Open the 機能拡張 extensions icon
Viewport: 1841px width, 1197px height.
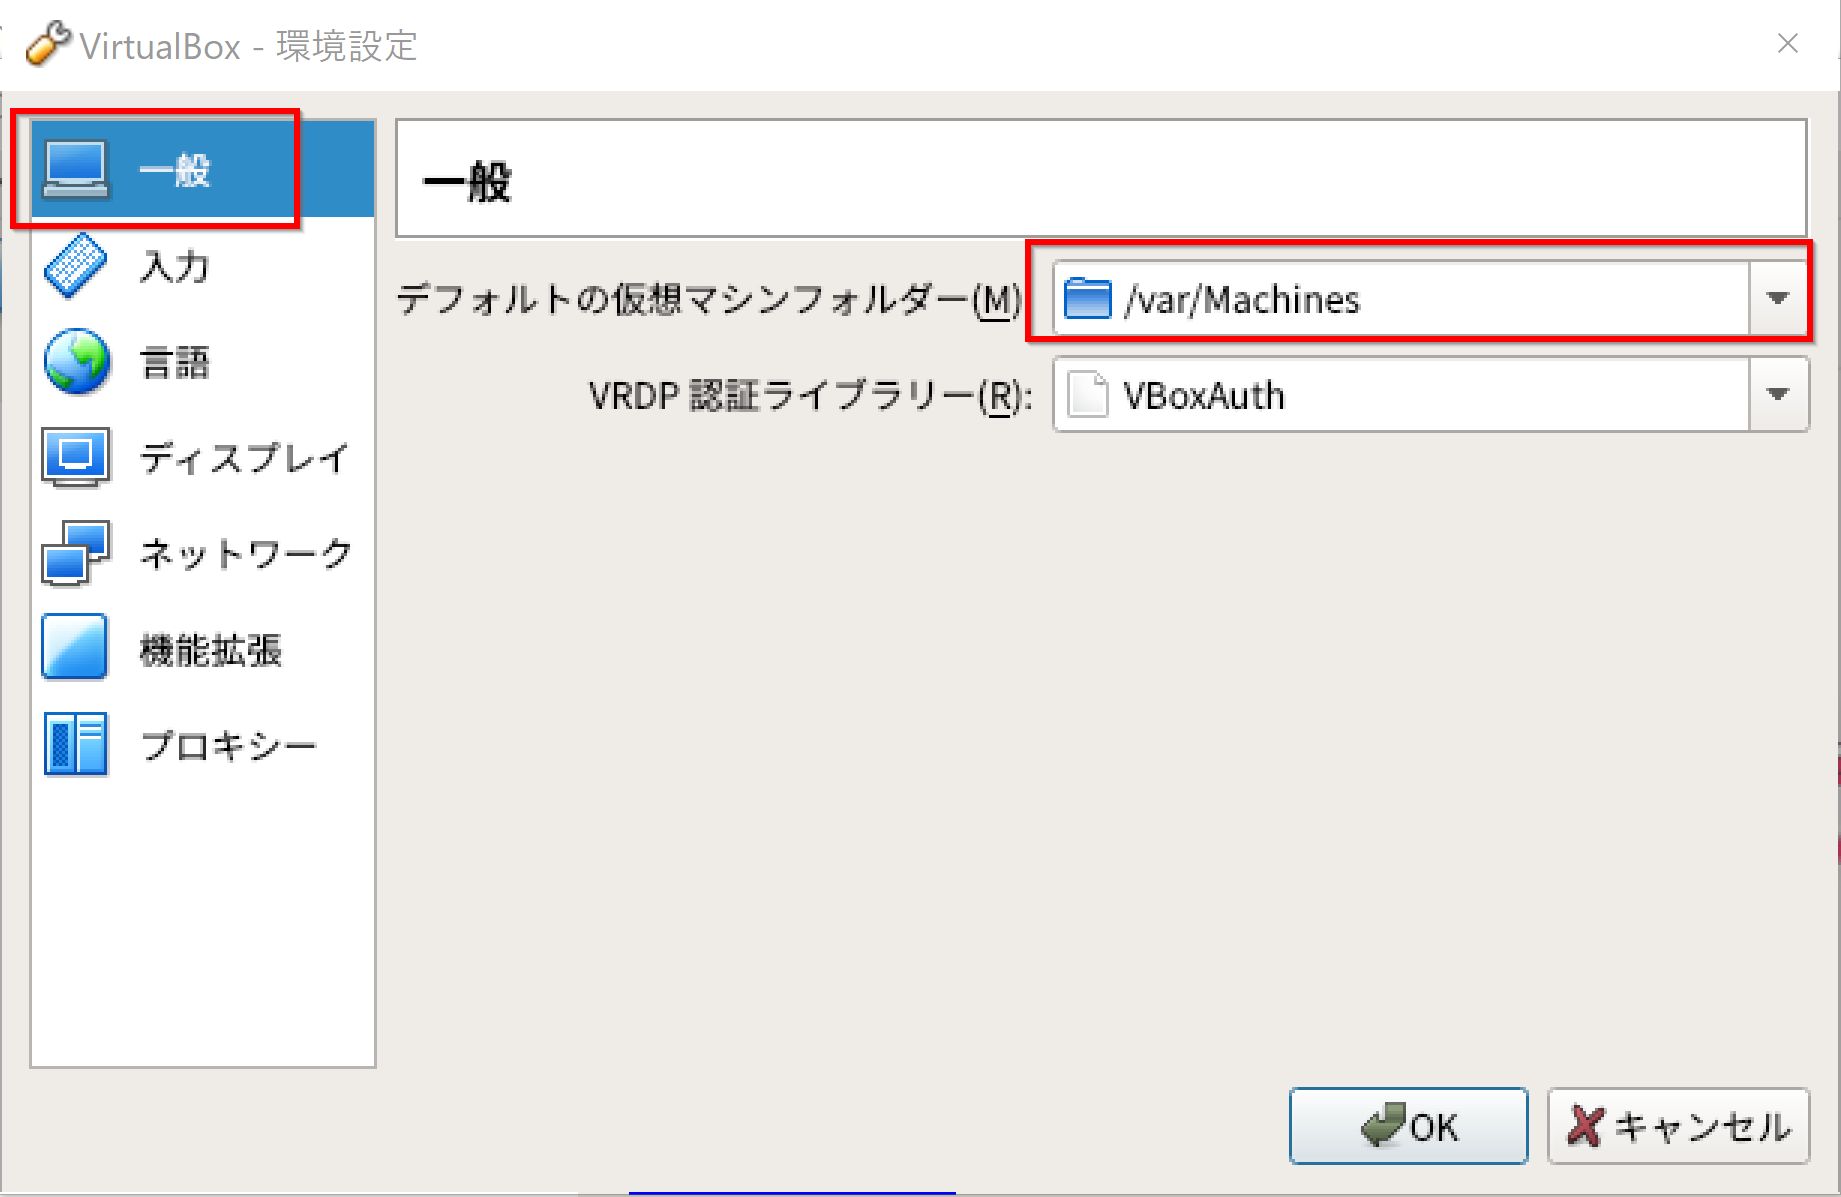(x=75, y=647)
